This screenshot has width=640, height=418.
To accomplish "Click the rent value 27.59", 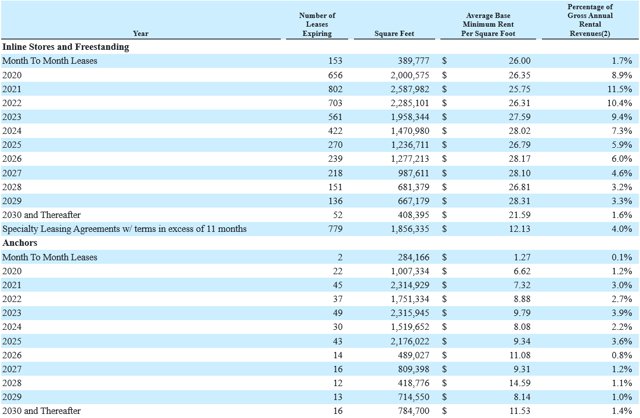I will click(520, 117).
